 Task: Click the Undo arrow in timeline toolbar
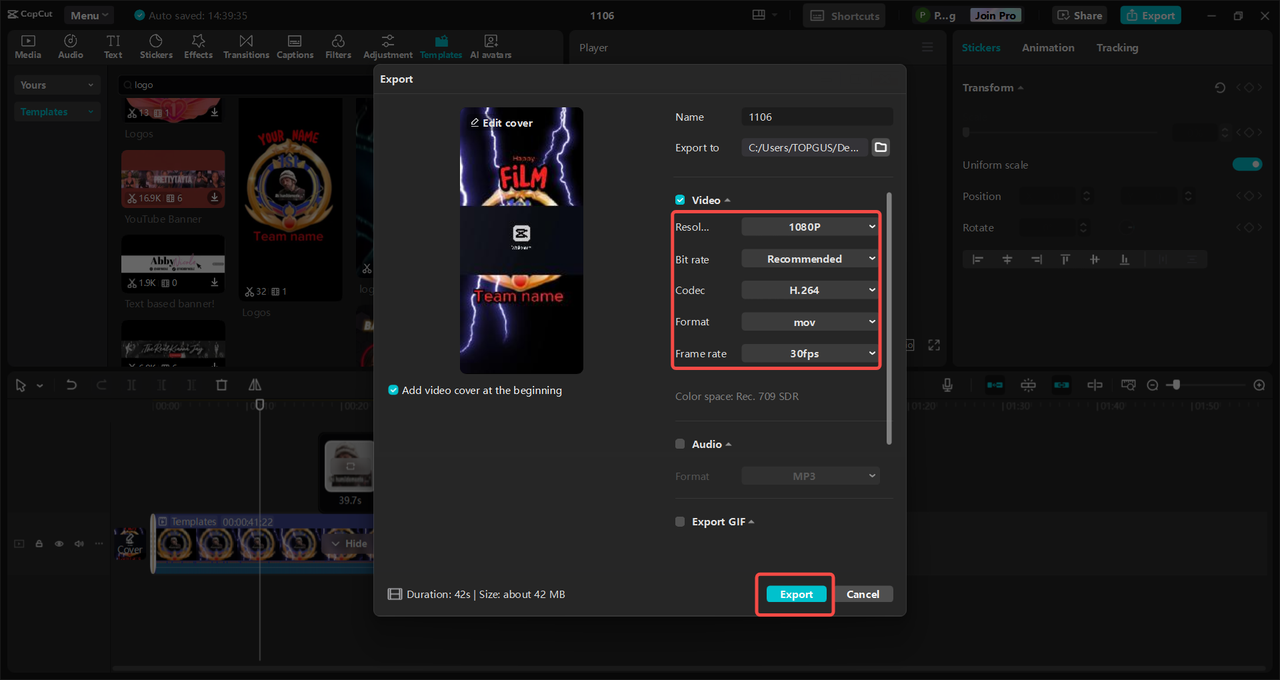[x=71, y=385]
